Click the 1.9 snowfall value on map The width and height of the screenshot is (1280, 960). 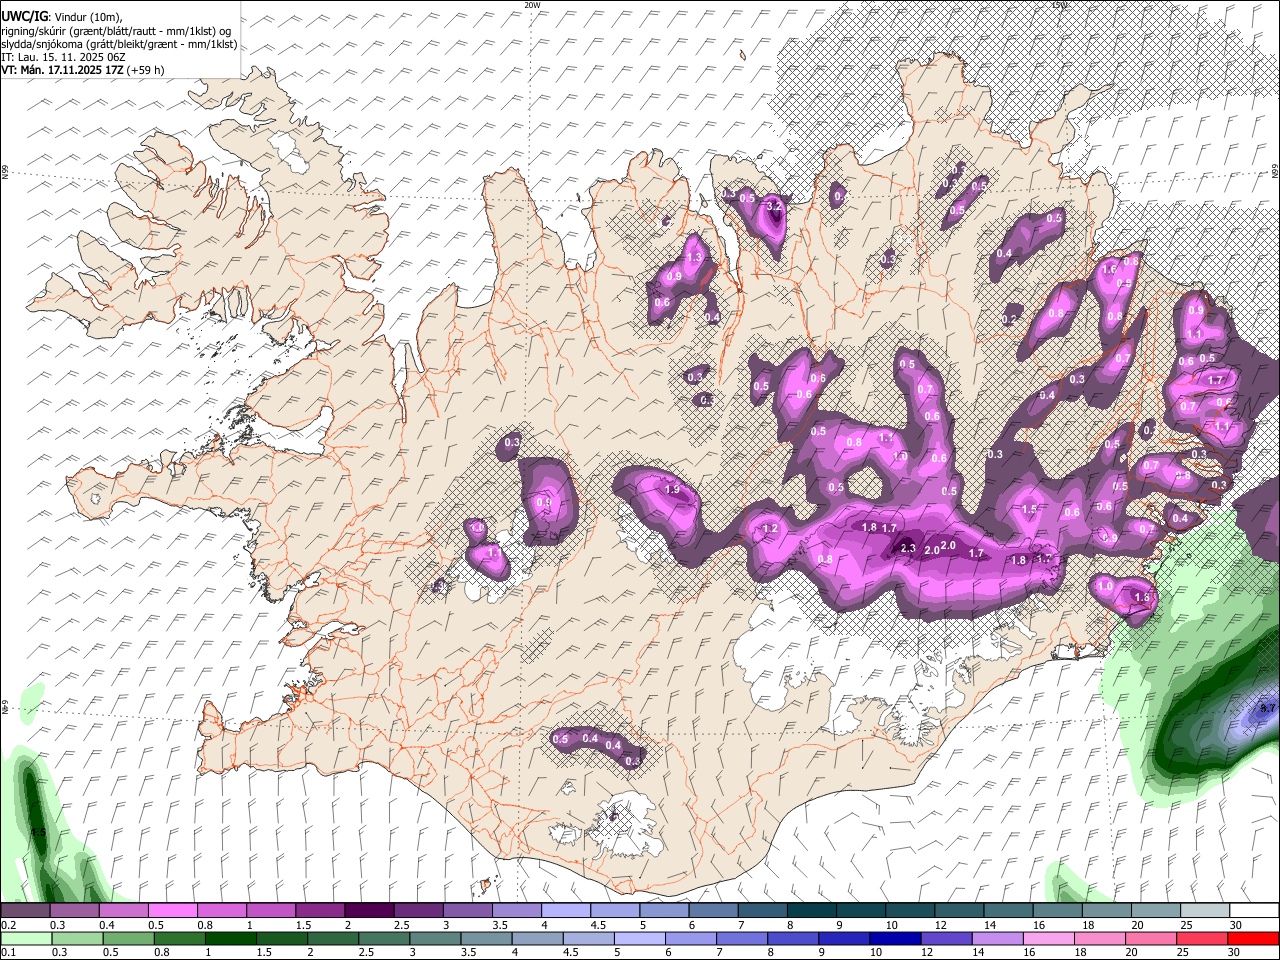tap(673, 490)
